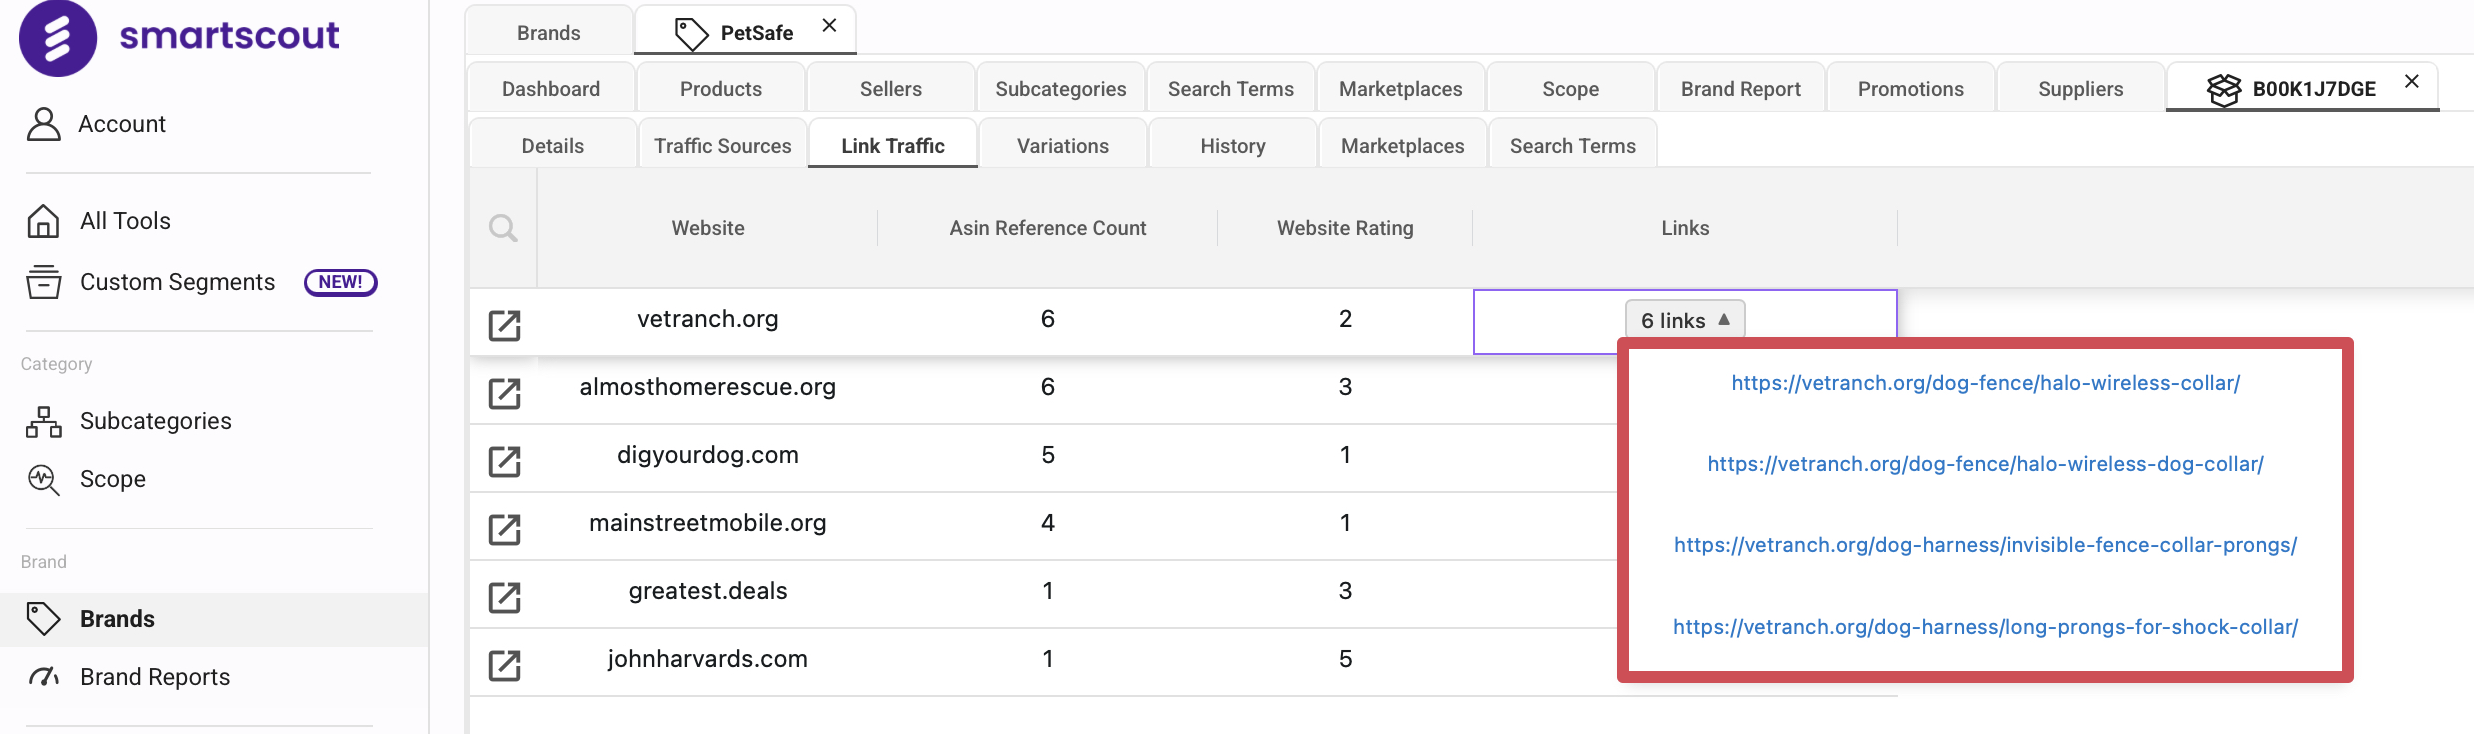Switch to the Brands top tab

coord(549,32)
